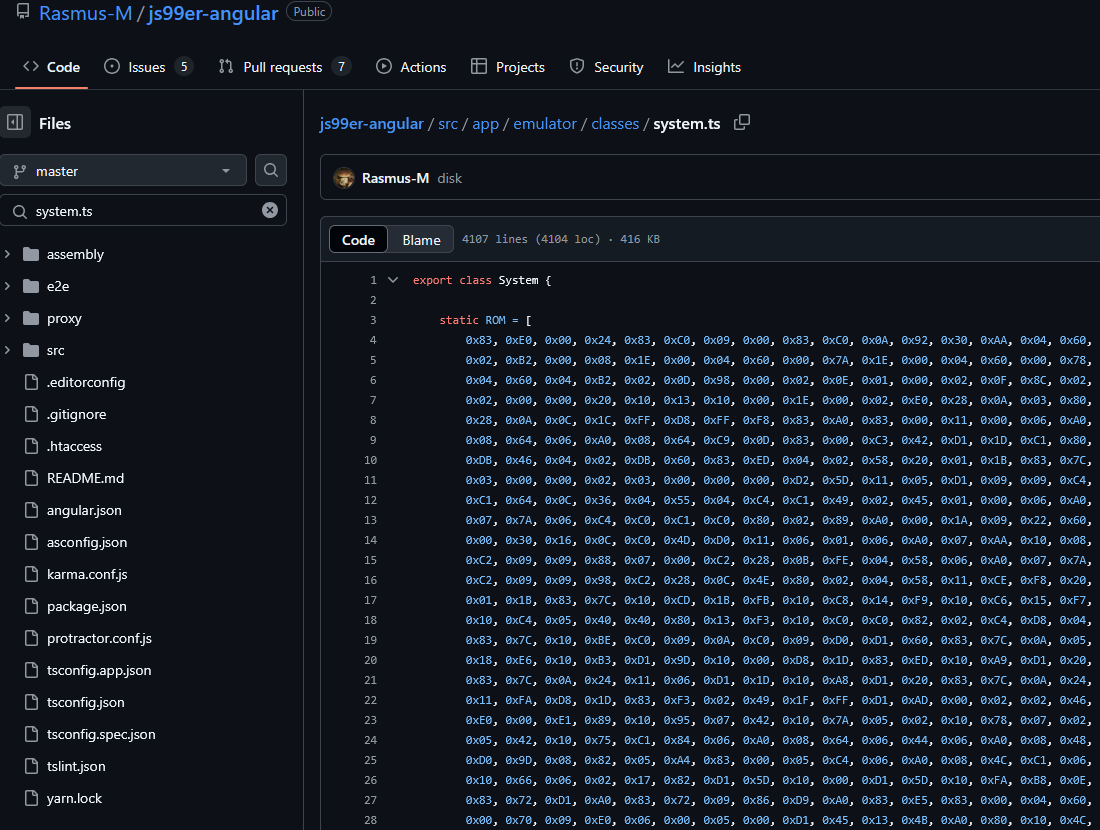Expand the proxy folder chevron

point(8,319)
